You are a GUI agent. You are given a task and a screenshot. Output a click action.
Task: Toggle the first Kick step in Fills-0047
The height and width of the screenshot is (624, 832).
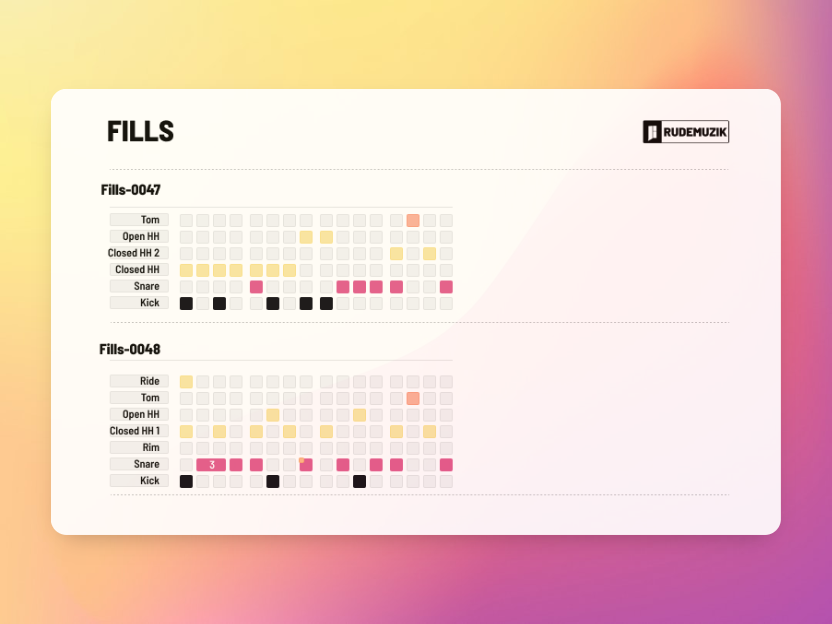tap(186, 303)
